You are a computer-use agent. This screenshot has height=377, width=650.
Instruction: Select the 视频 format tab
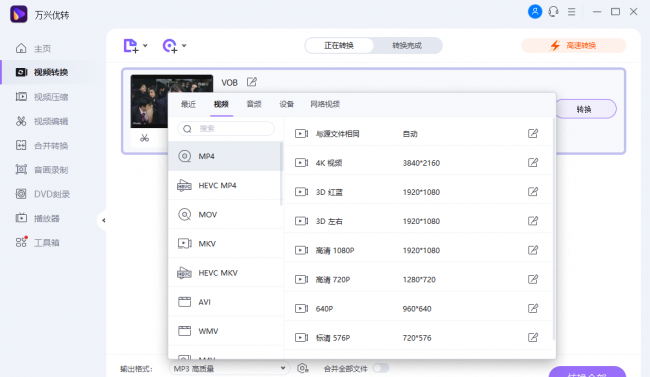tap(221, 104)
